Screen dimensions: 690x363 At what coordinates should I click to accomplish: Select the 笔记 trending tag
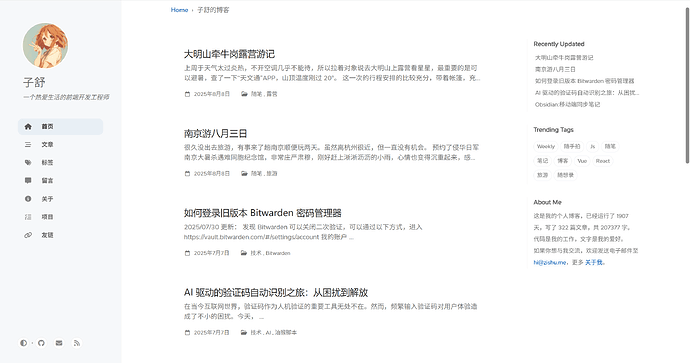[543, 161]
